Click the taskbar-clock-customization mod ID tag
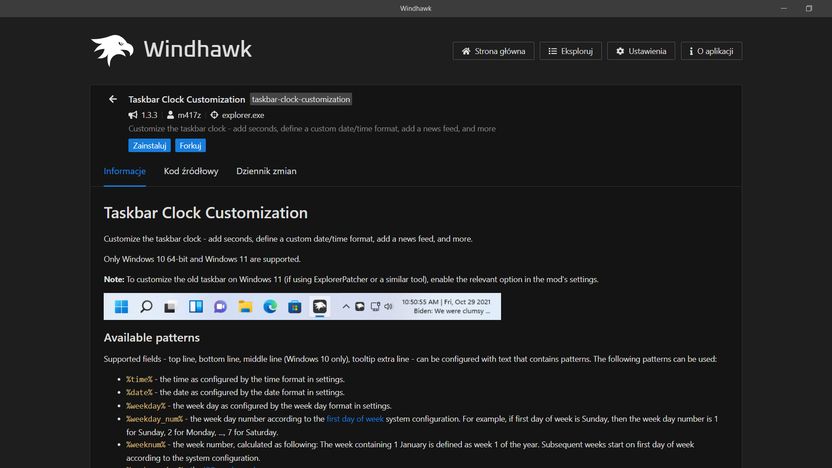Screen dimensions: 832x468 coord(301,99)
